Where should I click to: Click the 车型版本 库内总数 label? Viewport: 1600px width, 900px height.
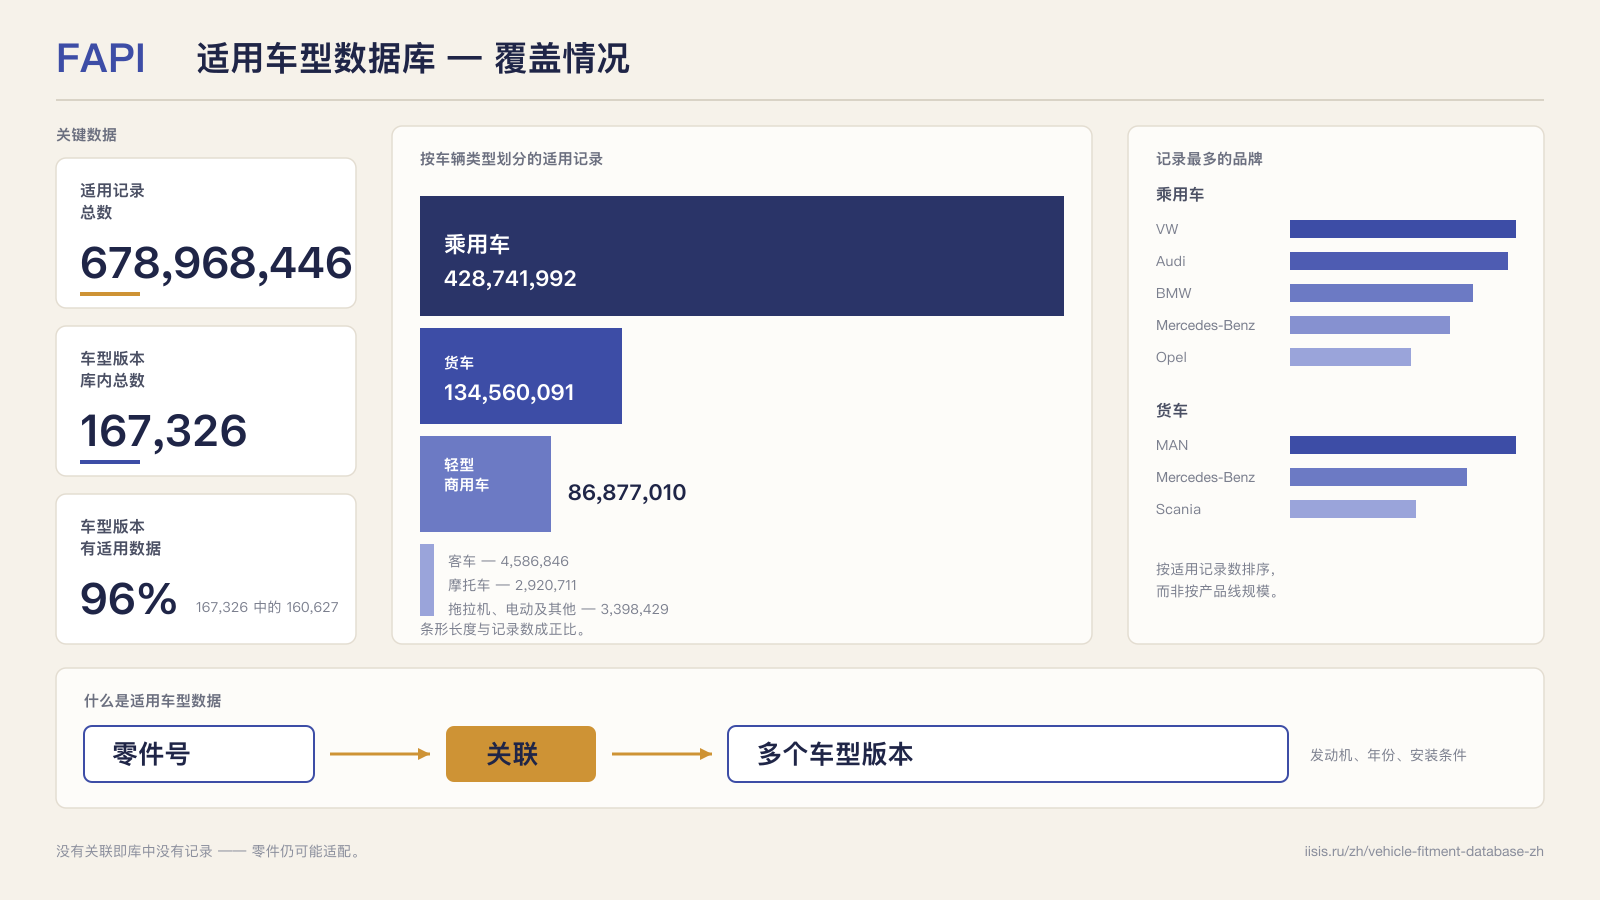point(112,369)
